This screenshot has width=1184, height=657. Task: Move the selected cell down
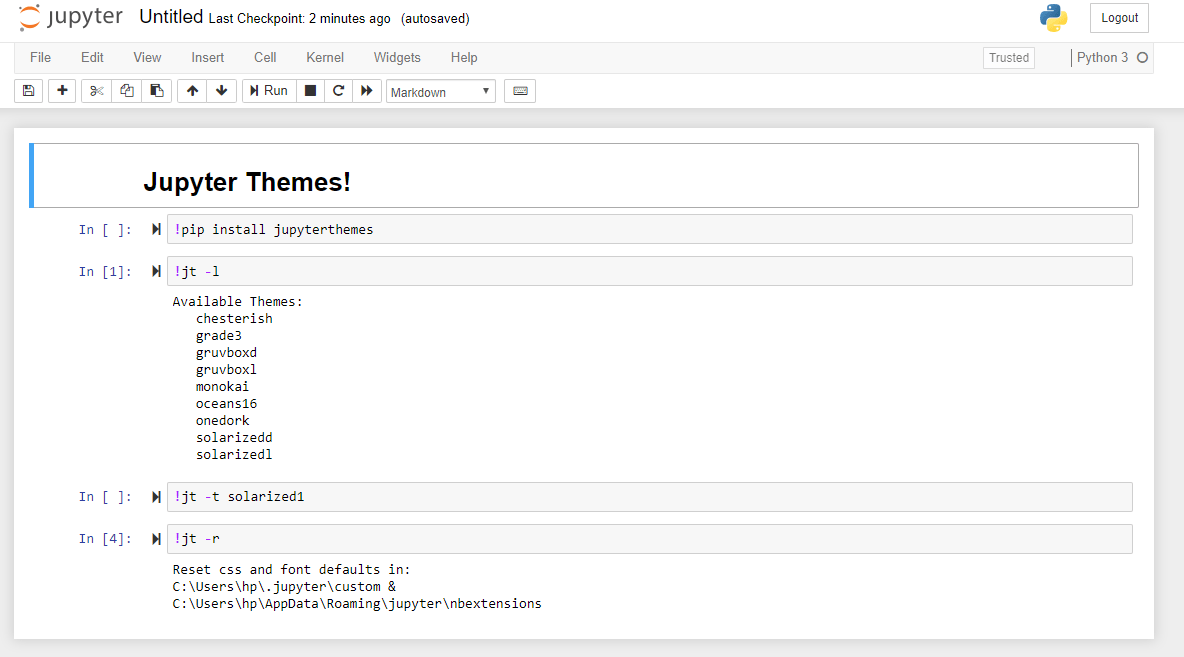coord(221,90)
